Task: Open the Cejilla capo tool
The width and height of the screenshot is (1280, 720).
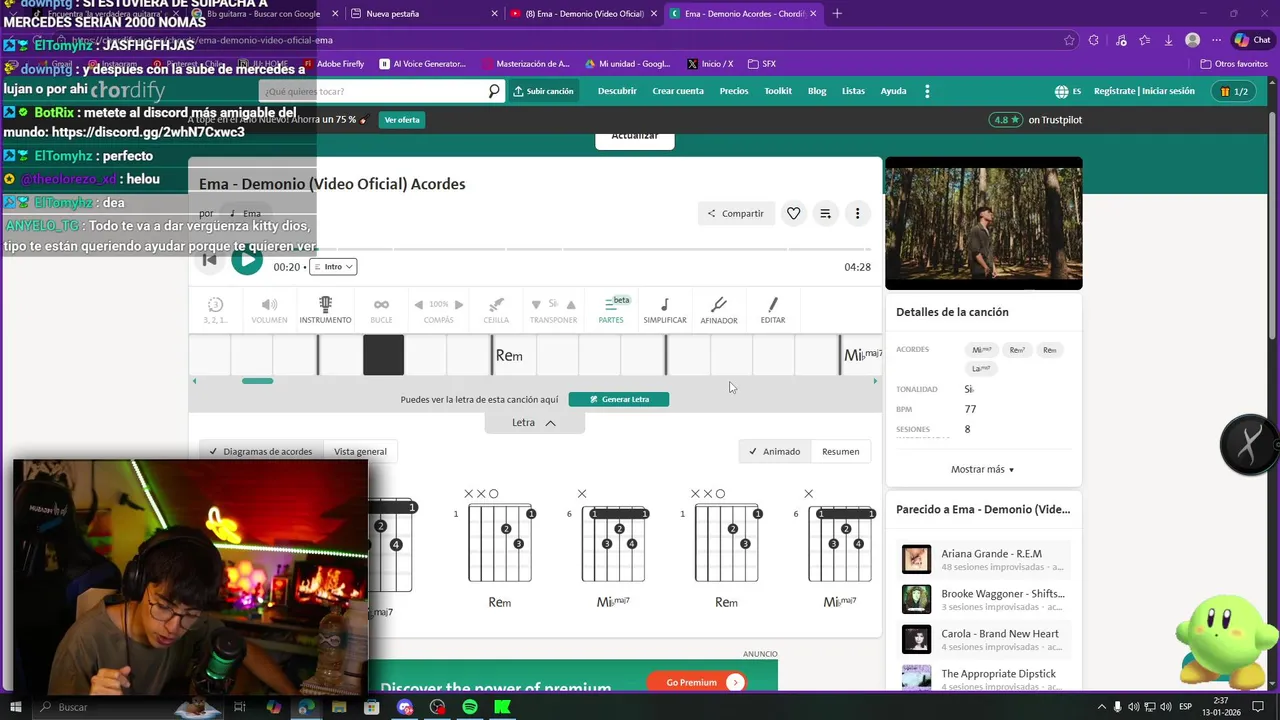Action: coord(496,310)
